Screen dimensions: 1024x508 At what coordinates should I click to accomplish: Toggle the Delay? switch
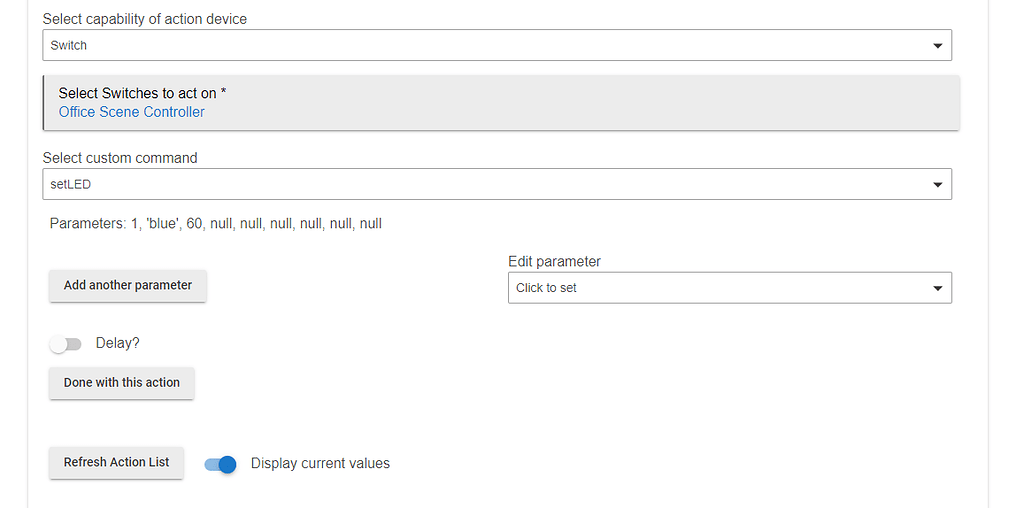tap(66, 344)
